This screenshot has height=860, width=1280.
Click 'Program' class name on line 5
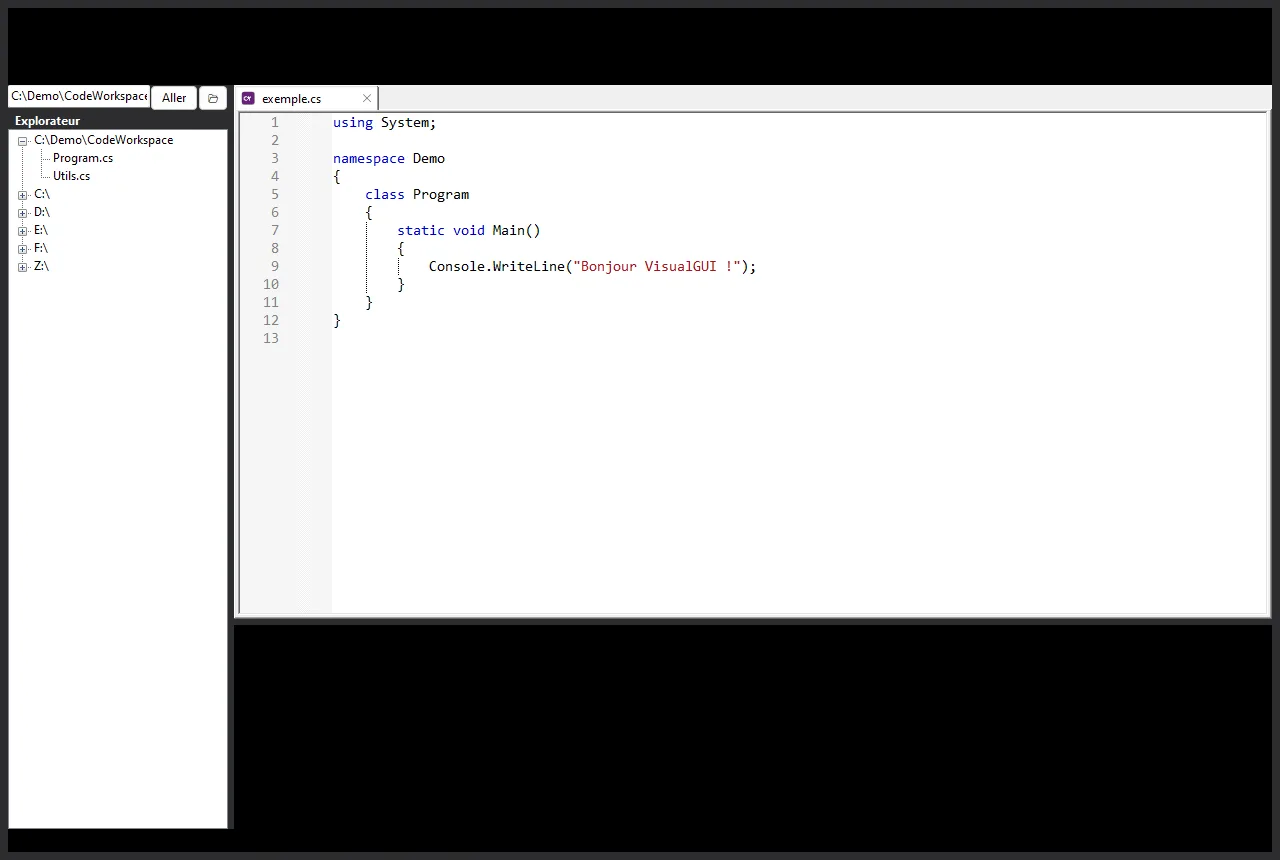(441, 194)
